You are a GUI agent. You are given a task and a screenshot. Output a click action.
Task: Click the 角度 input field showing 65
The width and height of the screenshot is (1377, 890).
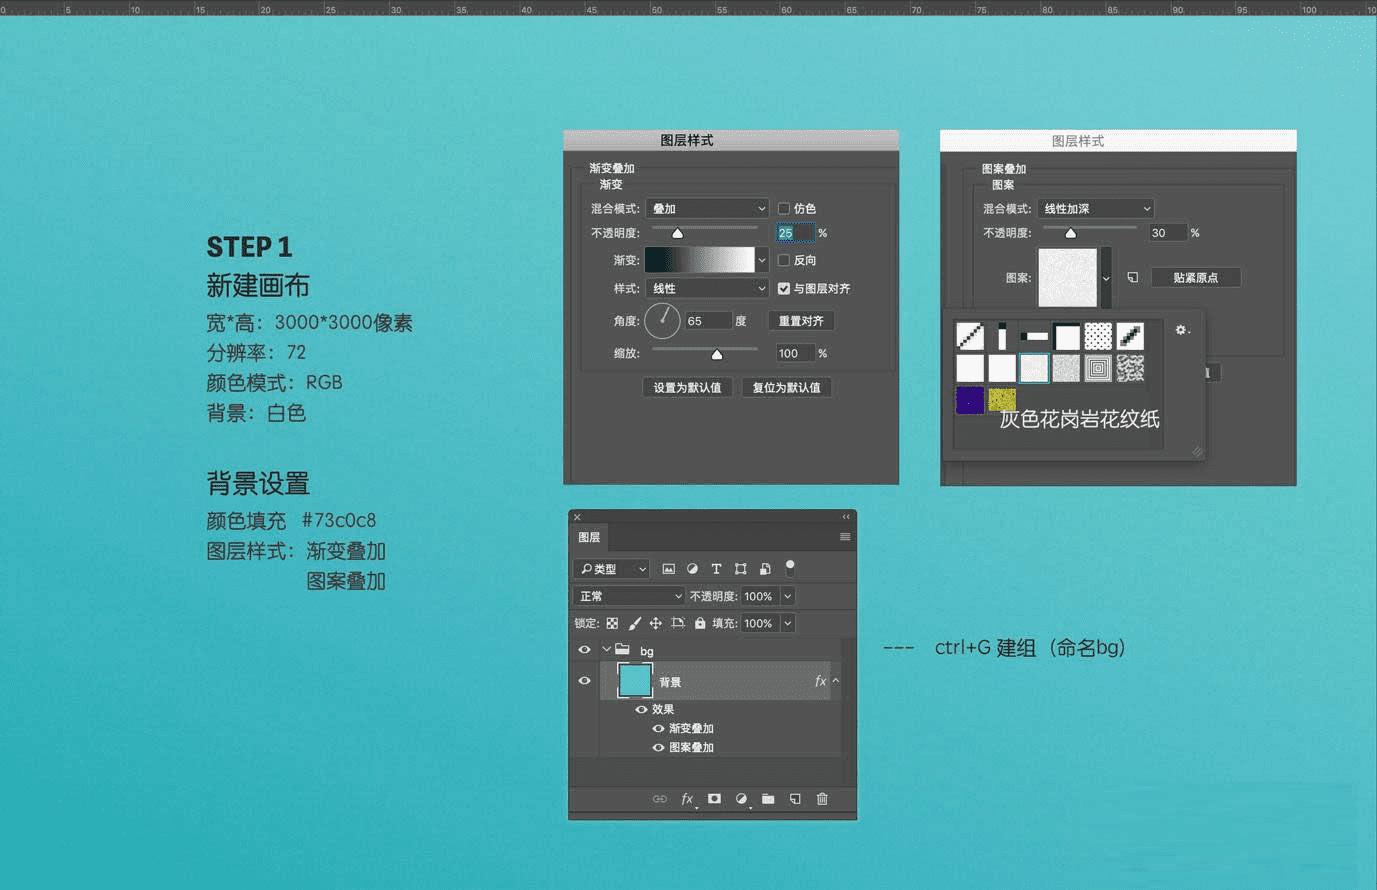[x=708, y=321]
